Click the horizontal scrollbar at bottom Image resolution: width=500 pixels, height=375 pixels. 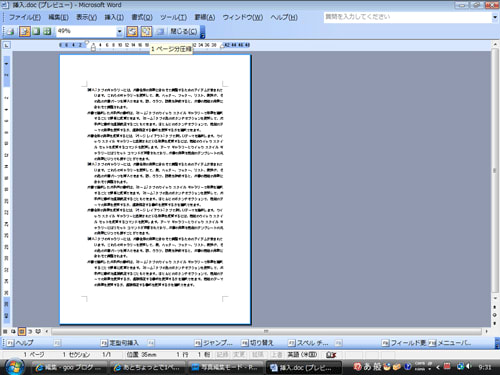point(266,331)
